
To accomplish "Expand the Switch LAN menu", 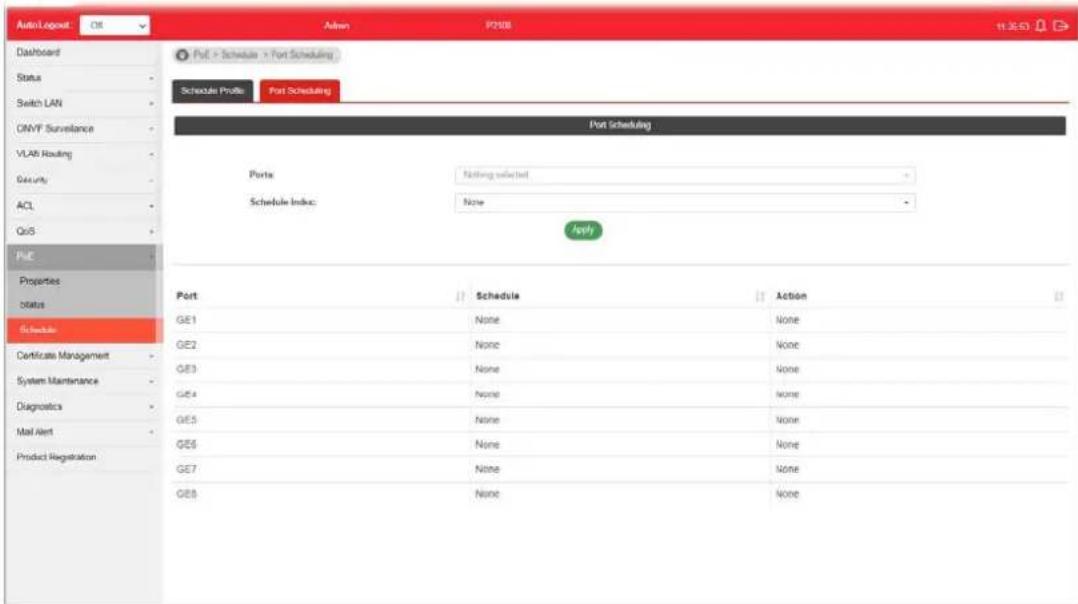I will tap(83, 103).
